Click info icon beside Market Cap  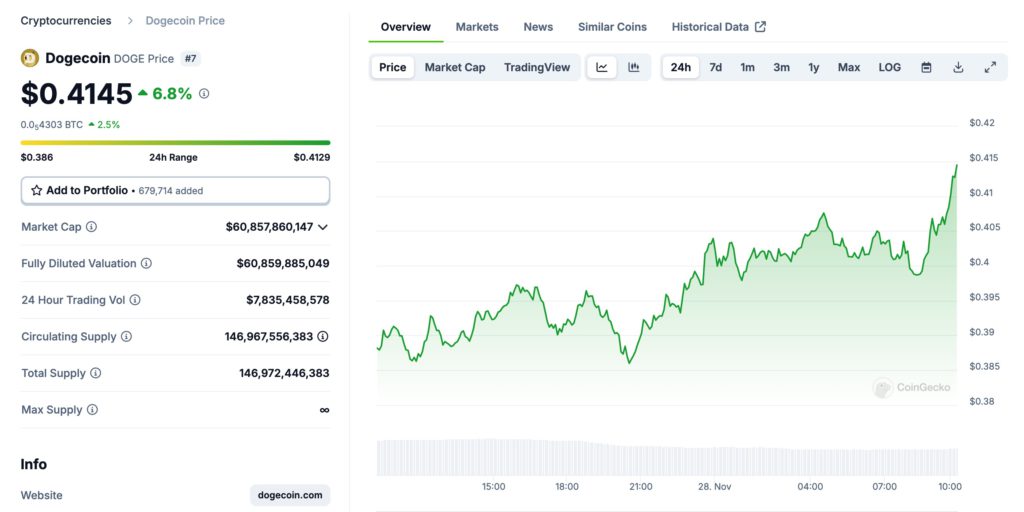coord(92,227)
